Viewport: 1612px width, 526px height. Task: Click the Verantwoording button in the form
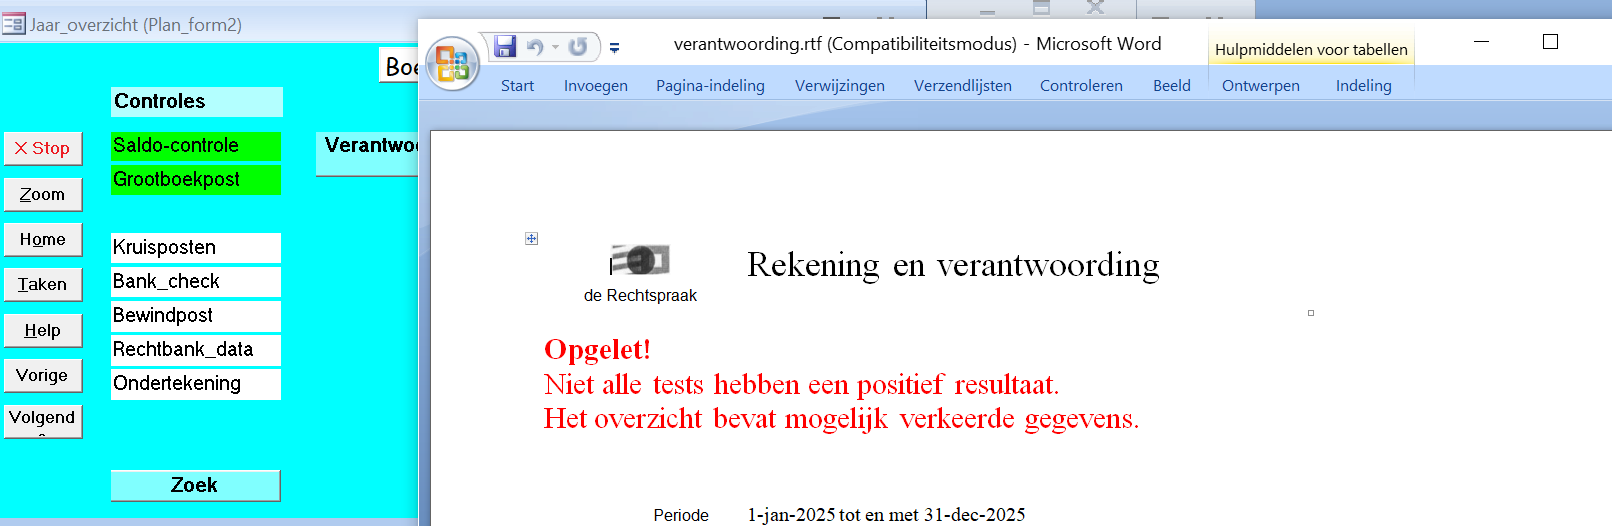pos(367,154)
